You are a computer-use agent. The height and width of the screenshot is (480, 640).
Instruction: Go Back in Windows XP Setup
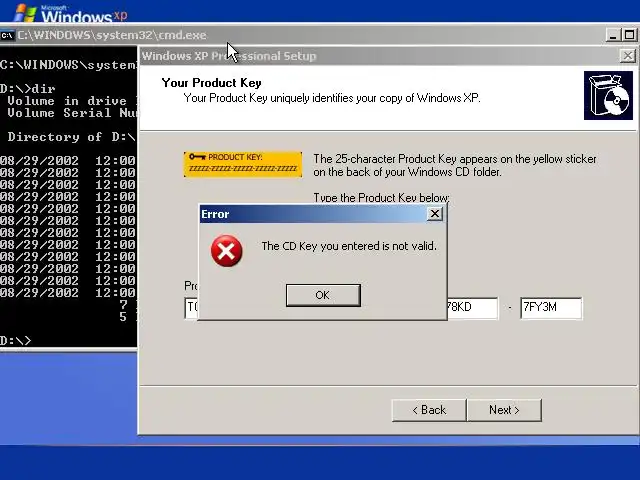point(429,410)
